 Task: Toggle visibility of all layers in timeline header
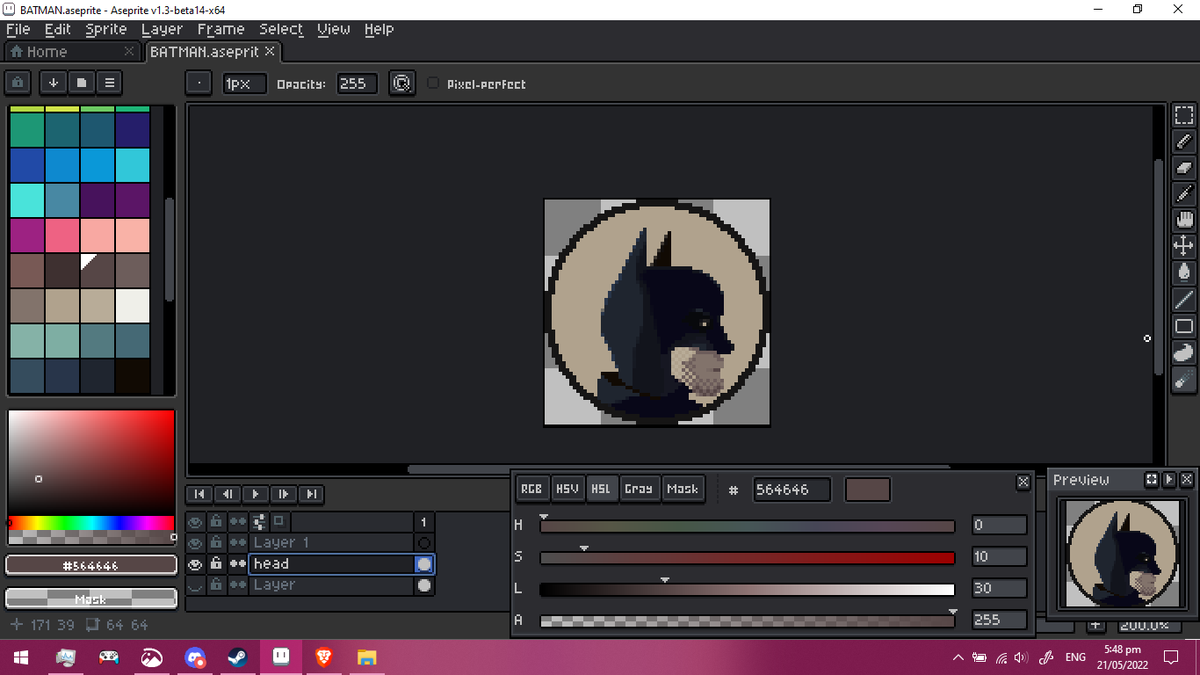195,522
